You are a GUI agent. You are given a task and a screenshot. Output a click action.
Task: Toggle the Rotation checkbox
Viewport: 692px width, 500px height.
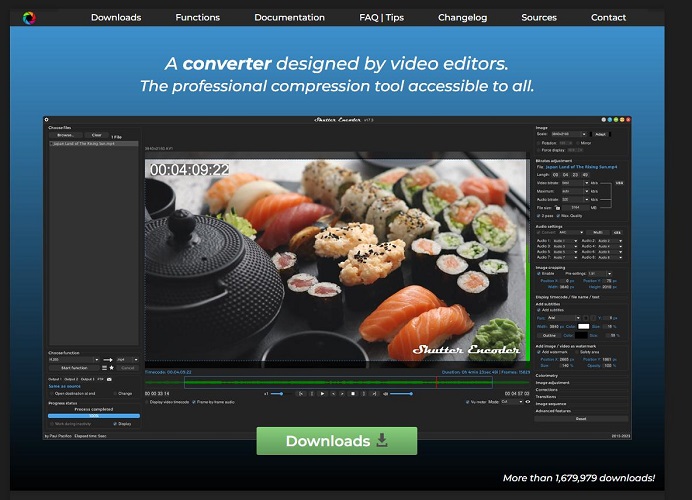point(538,143)
